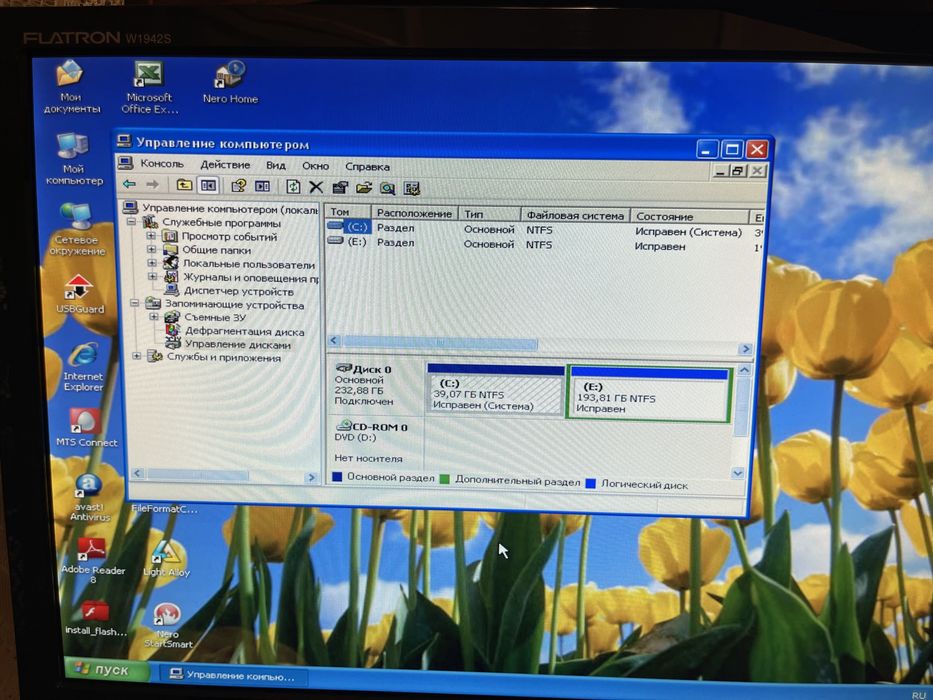Click Управление компью... taskbar button
Screen dimensions: 933x700
pyautogui.click(x=234, y=676)
